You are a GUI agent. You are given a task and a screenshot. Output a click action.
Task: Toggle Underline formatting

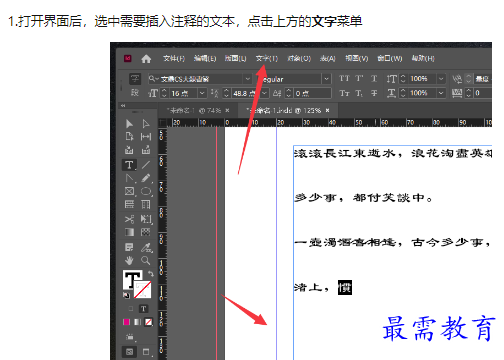click(374, 79)
